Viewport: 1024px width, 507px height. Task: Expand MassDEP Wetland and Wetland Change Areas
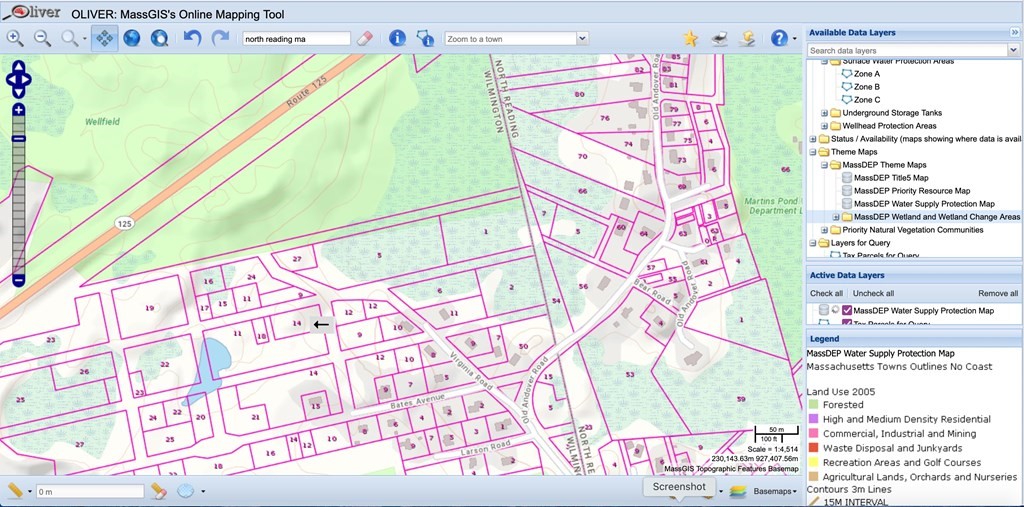[x=836, y=217]
